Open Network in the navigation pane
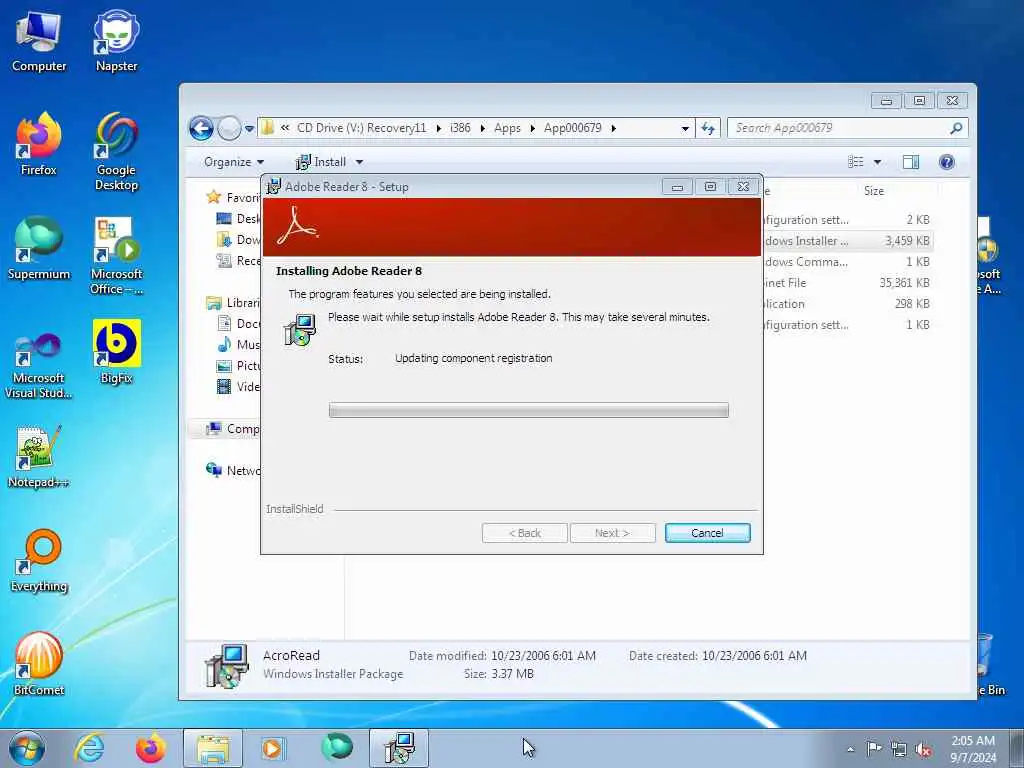This screenshot has height=768, width=1024. click(x=233, y=471)
